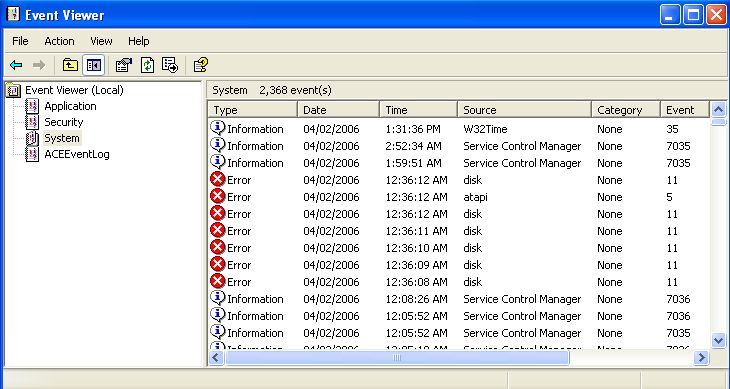This screenshot has height=389, width=730.
Task: Click the 1:59:51 AM time cell
Action: click(x=413, y=163)
